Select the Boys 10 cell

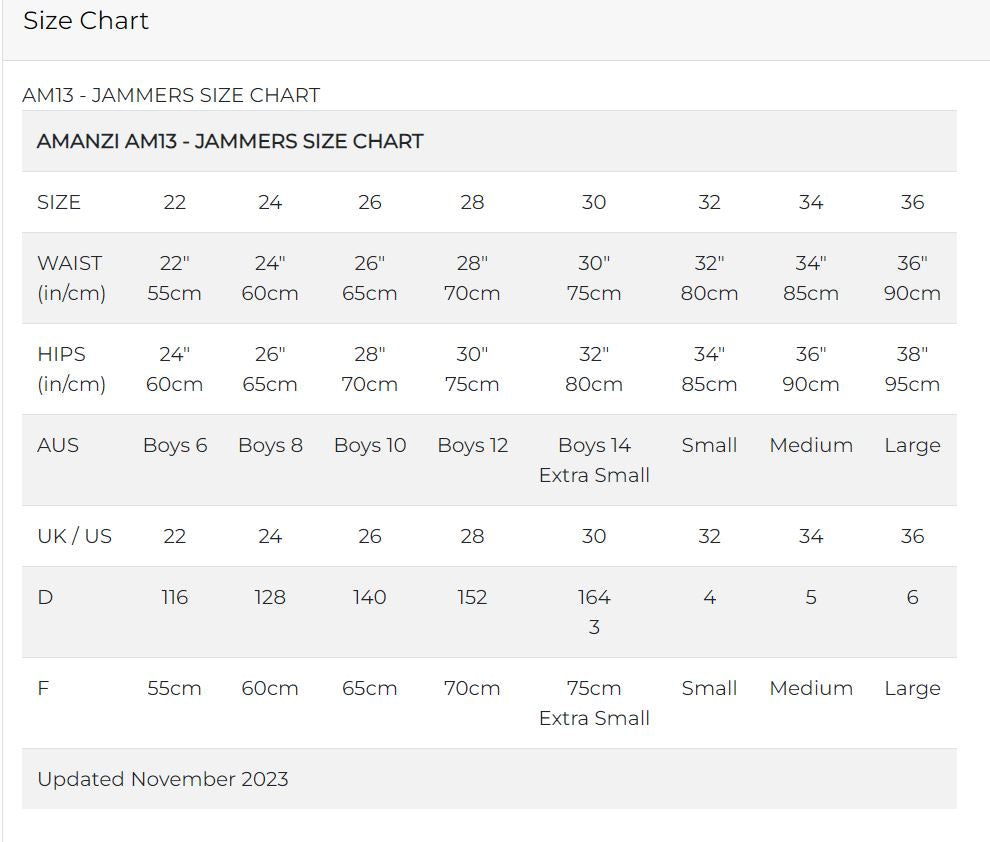click(370, 445)
